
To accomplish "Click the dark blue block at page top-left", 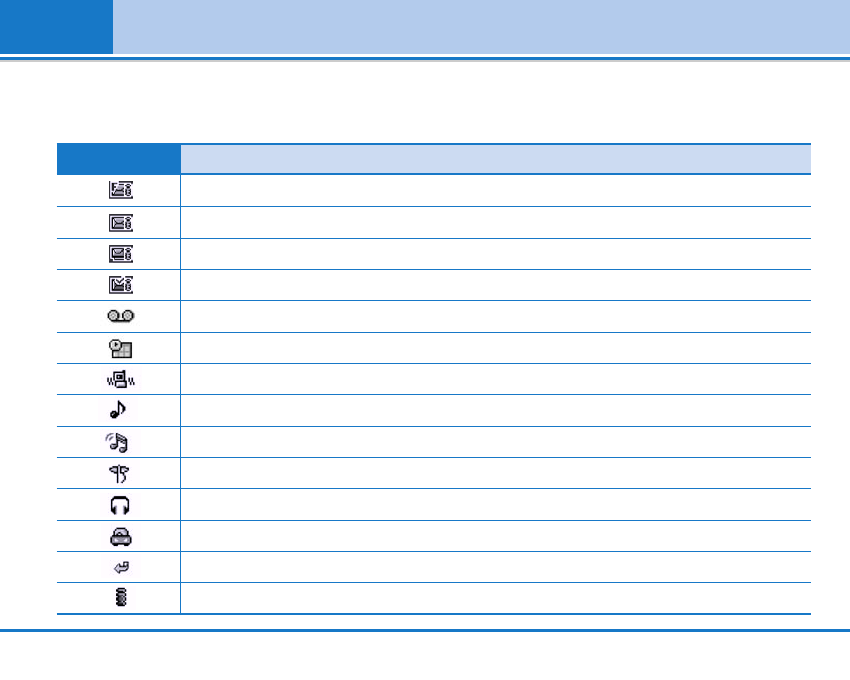I will [x=56, y=27].
